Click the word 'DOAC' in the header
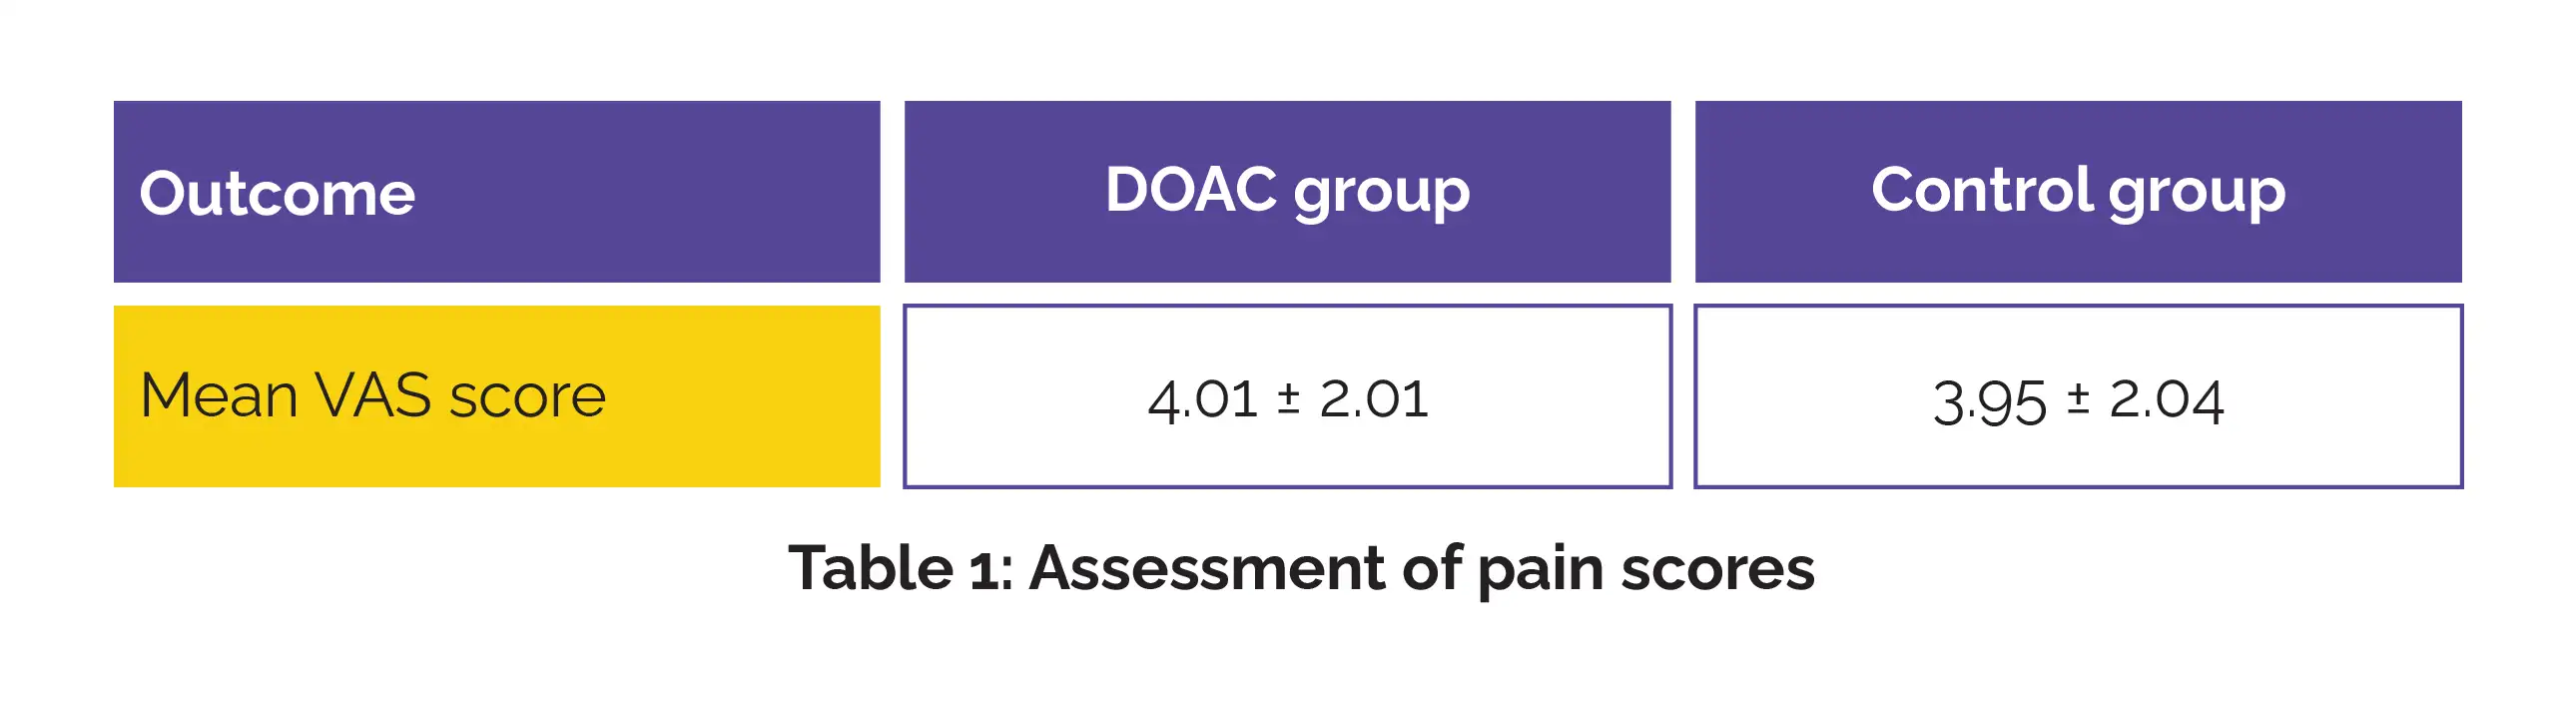This screenshot has height=704, width=2576. coord(1190,189)
